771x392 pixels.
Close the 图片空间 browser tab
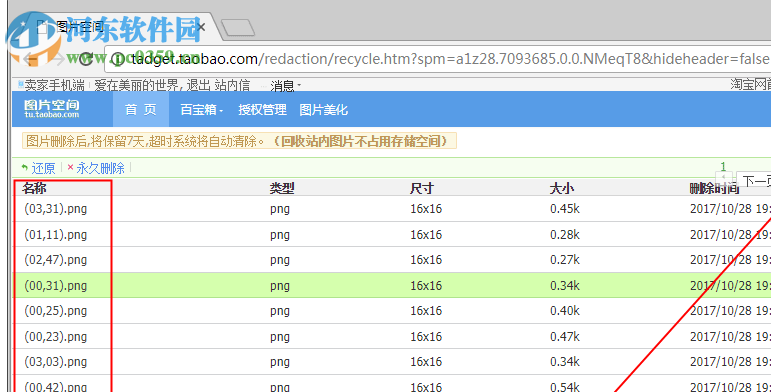200,26
